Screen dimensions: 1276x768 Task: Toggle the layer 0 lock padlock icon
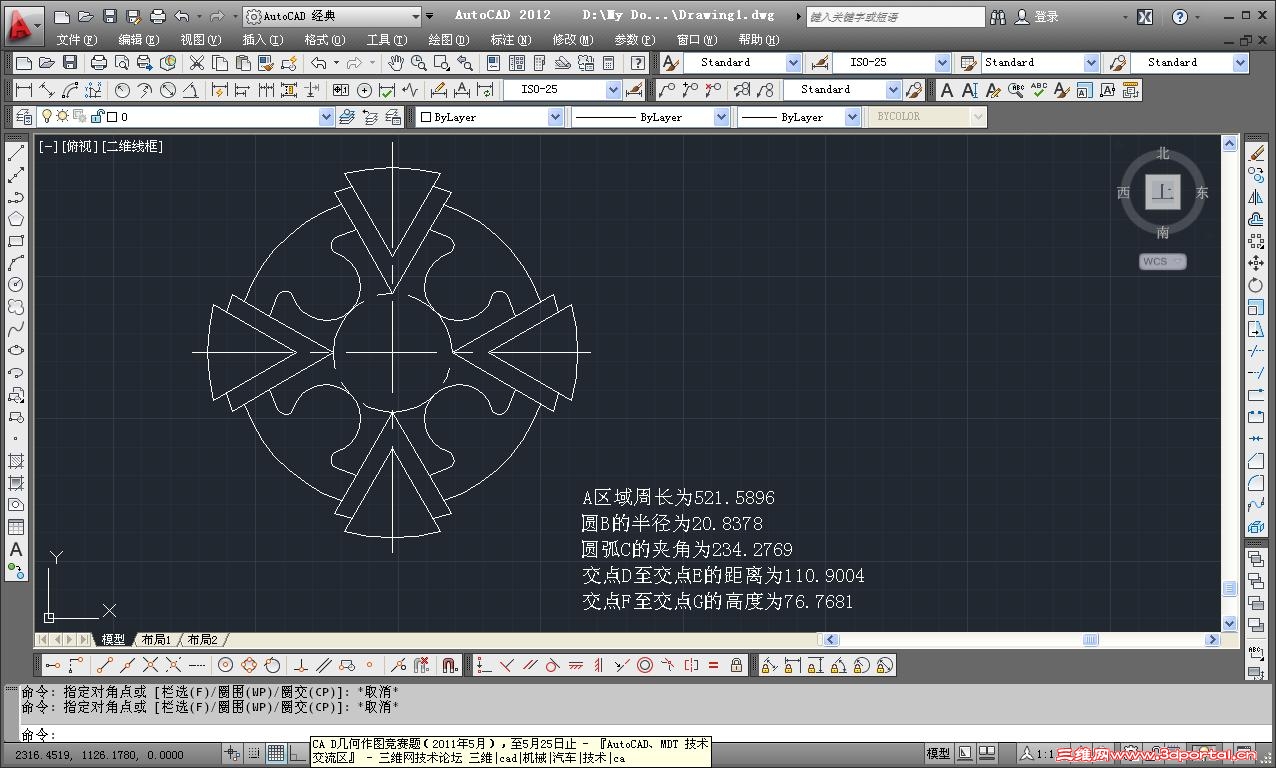(x=98, y=117)
